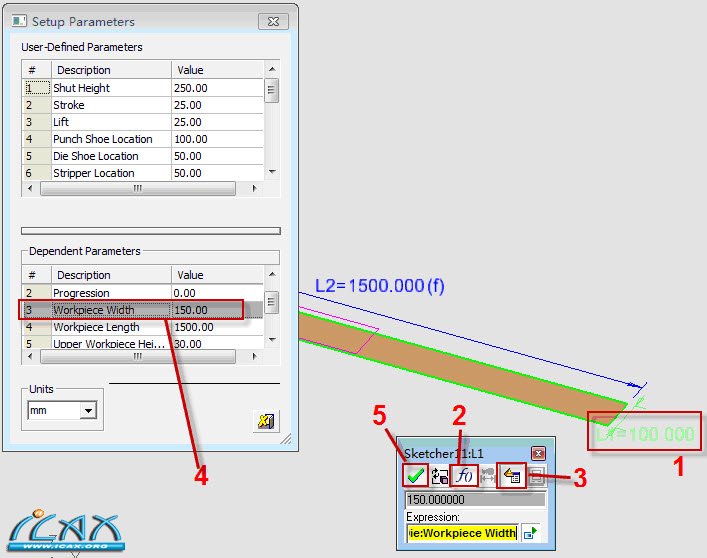This screenshot has height=558, width=707.
Task: Click up arrow of User-Defined vertical scrollbar
Action: point(271,69)
